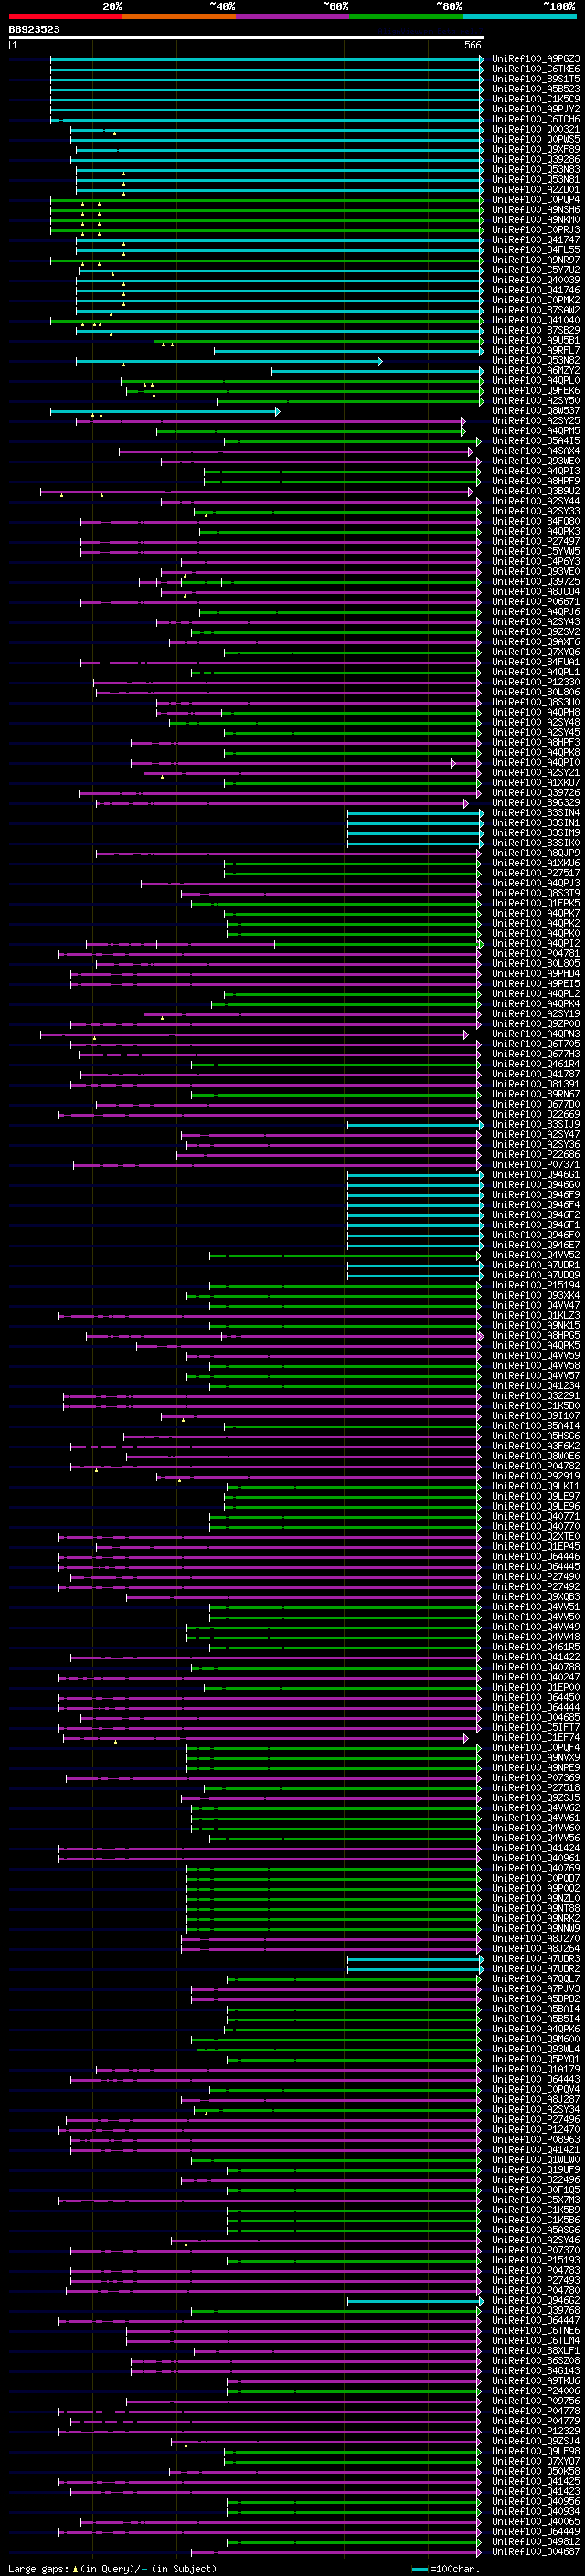Open hit UniRef100_C6TKE6
This screenshot has width=585, height=2576.
(x=536, y=69)
